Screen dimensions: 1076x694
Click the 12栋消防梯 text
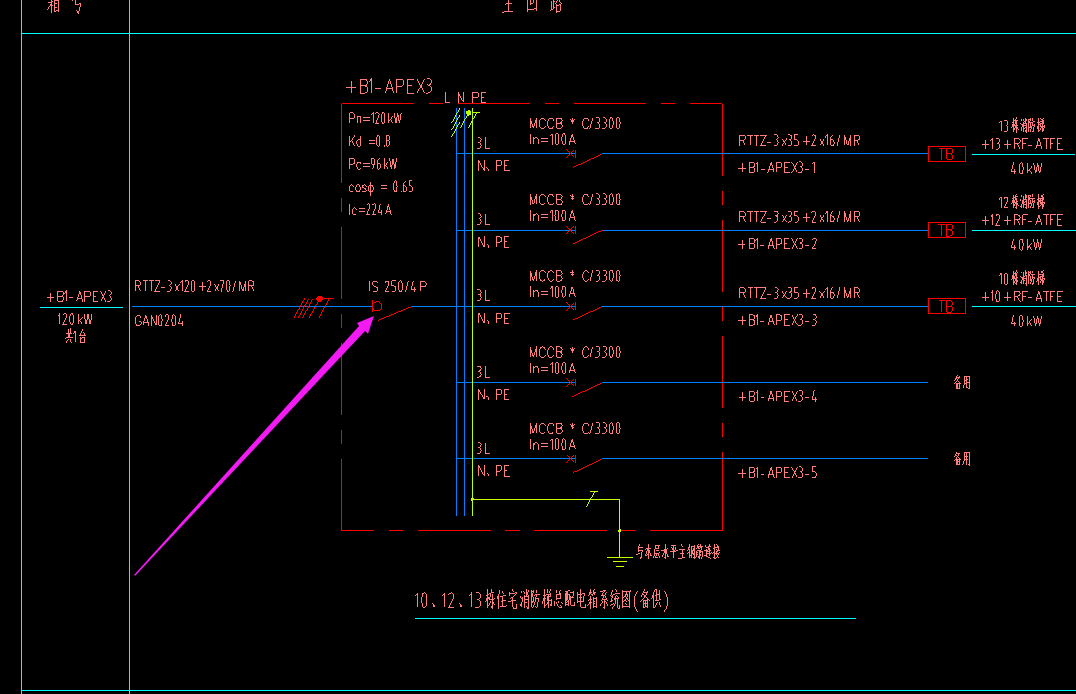1022,202
